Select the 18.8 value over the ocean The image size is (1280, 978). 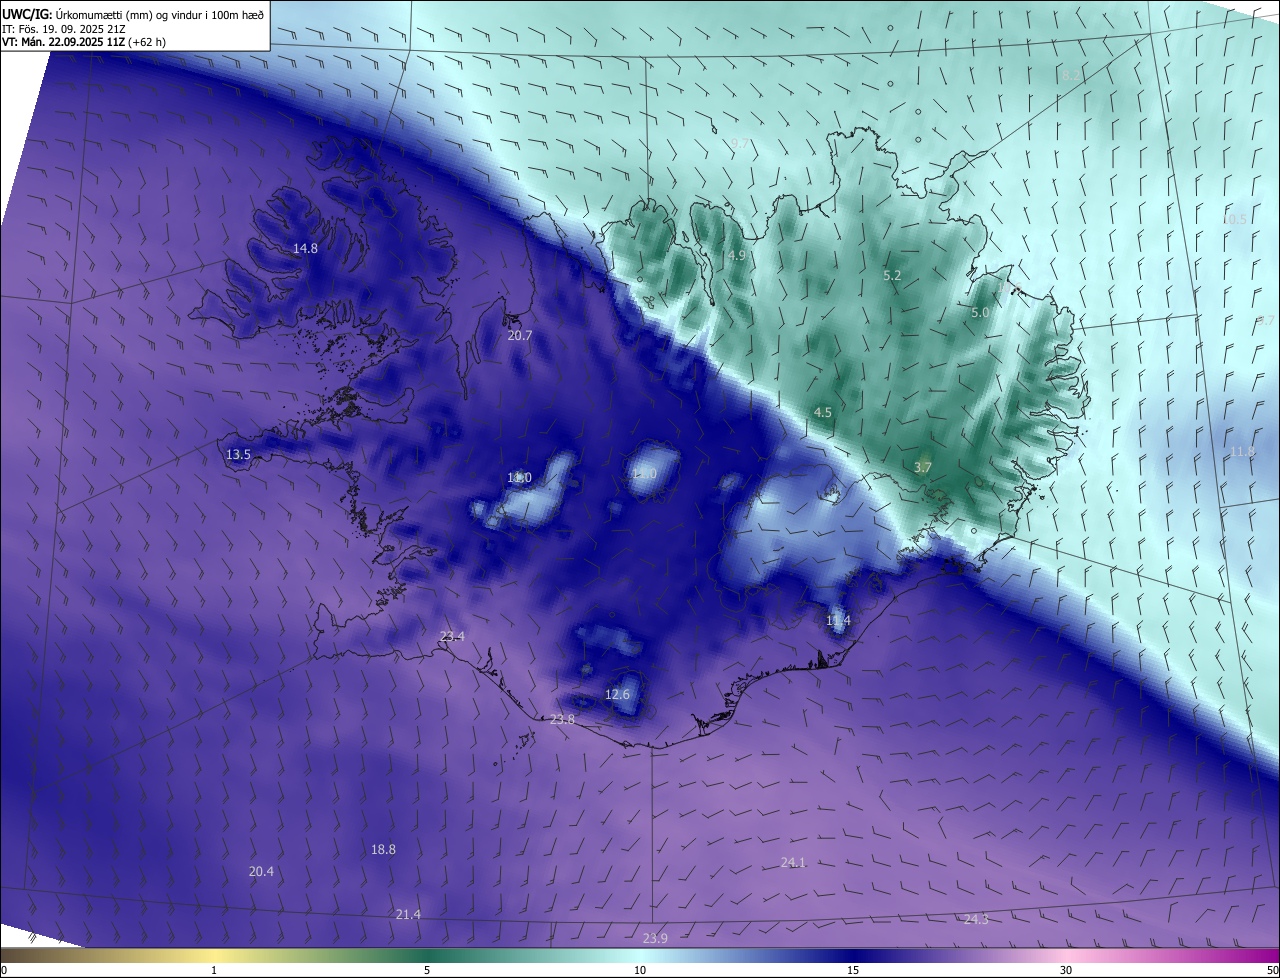pyautogui.click(x=383, y=849)
